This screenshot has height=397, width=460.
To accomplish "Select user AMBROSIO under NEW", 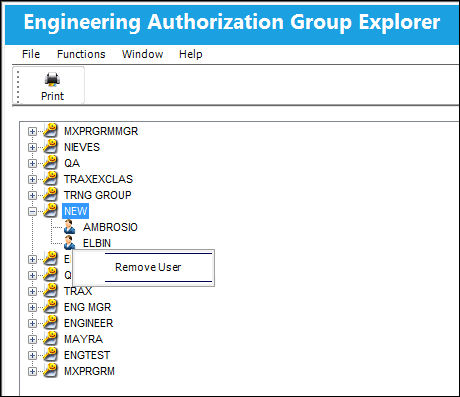I will click(110, 227).
